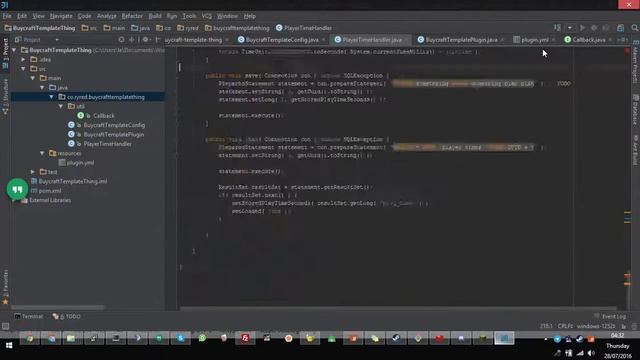The height and width of the screenshot is (360, 640).
Task: Collapse the BuycraftTemplateThing root node
Action: [14, 50]
